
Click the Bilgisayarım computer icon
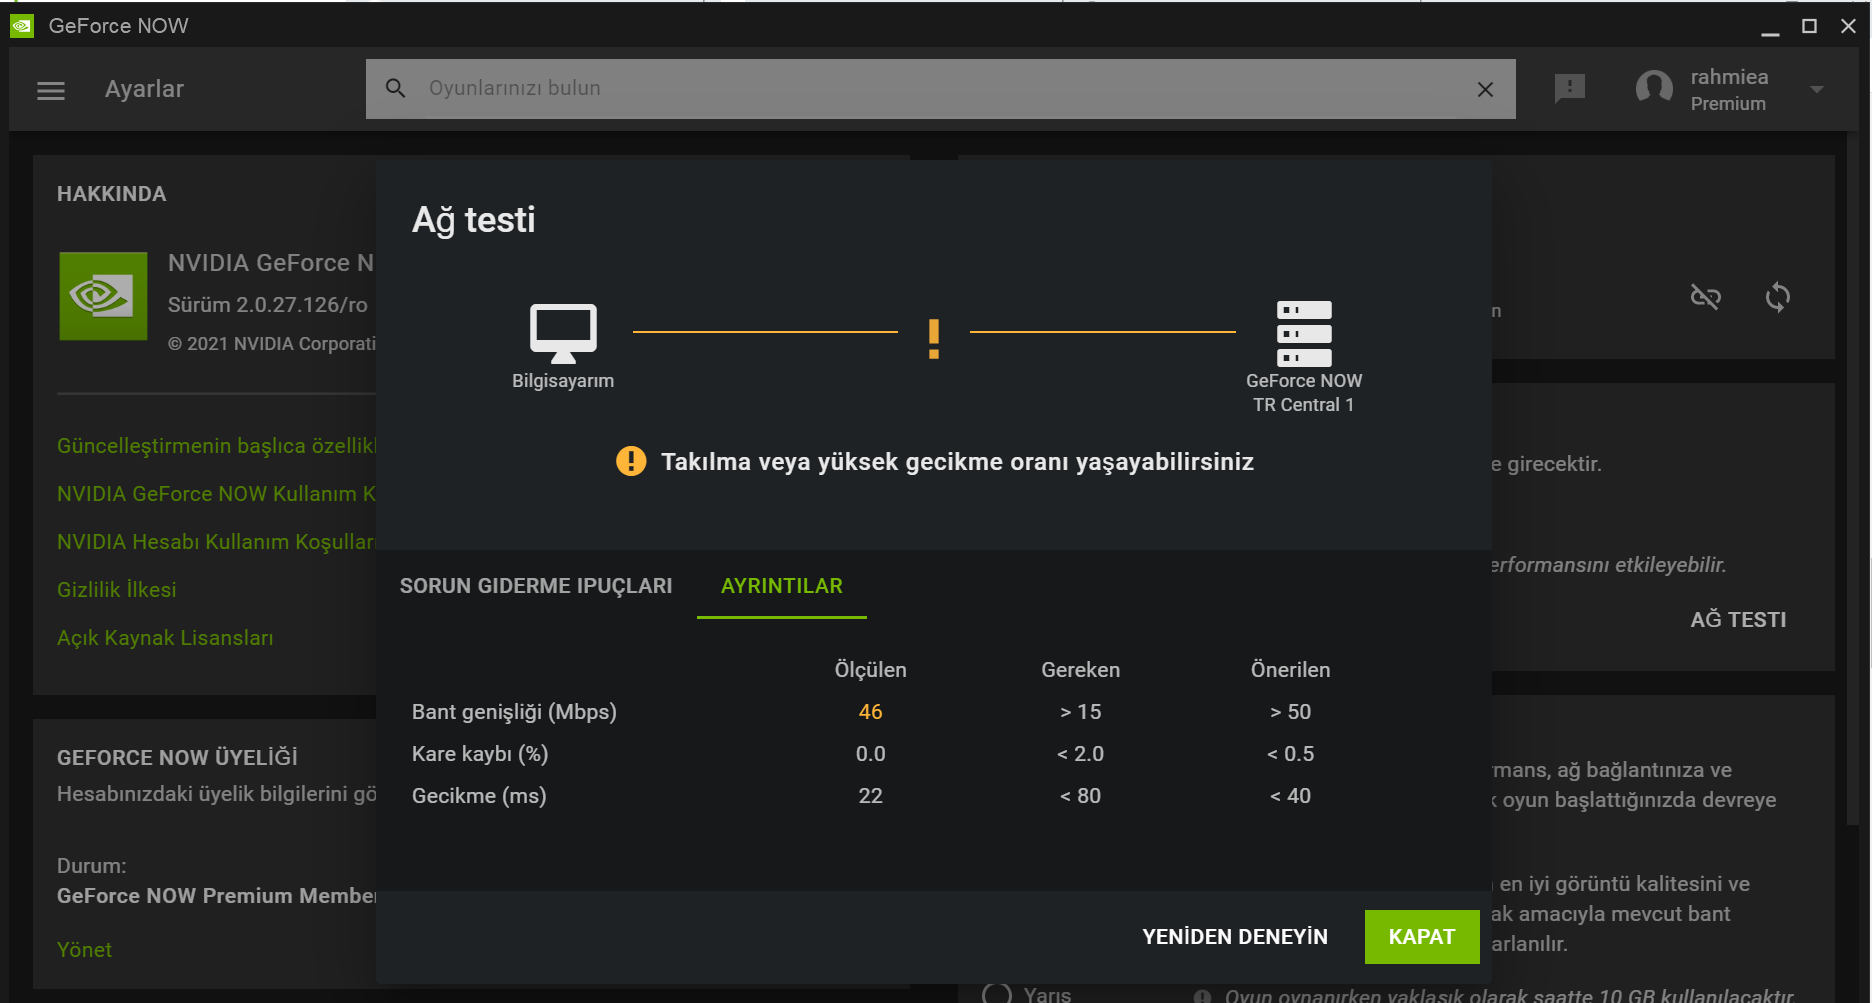click(563, 333)
